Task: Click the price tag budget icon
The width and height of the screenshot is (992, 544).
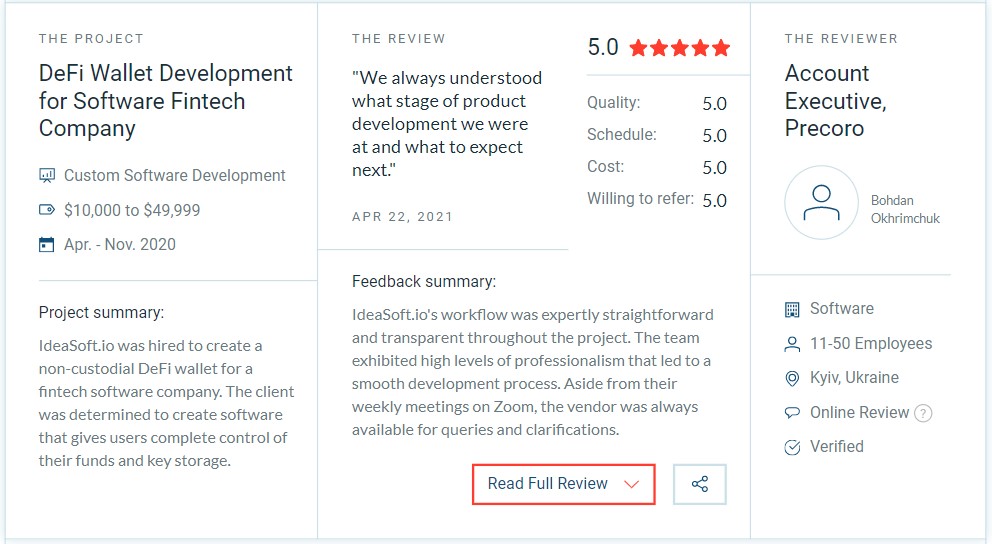Action: click(x=47, y=210)
